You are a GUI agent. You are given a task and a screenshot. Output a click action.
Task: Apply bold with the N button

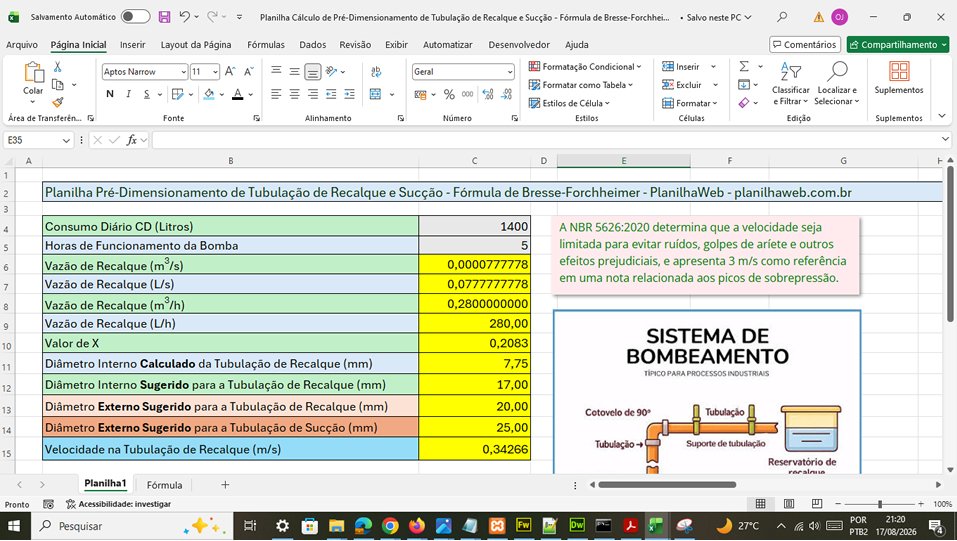110,94
